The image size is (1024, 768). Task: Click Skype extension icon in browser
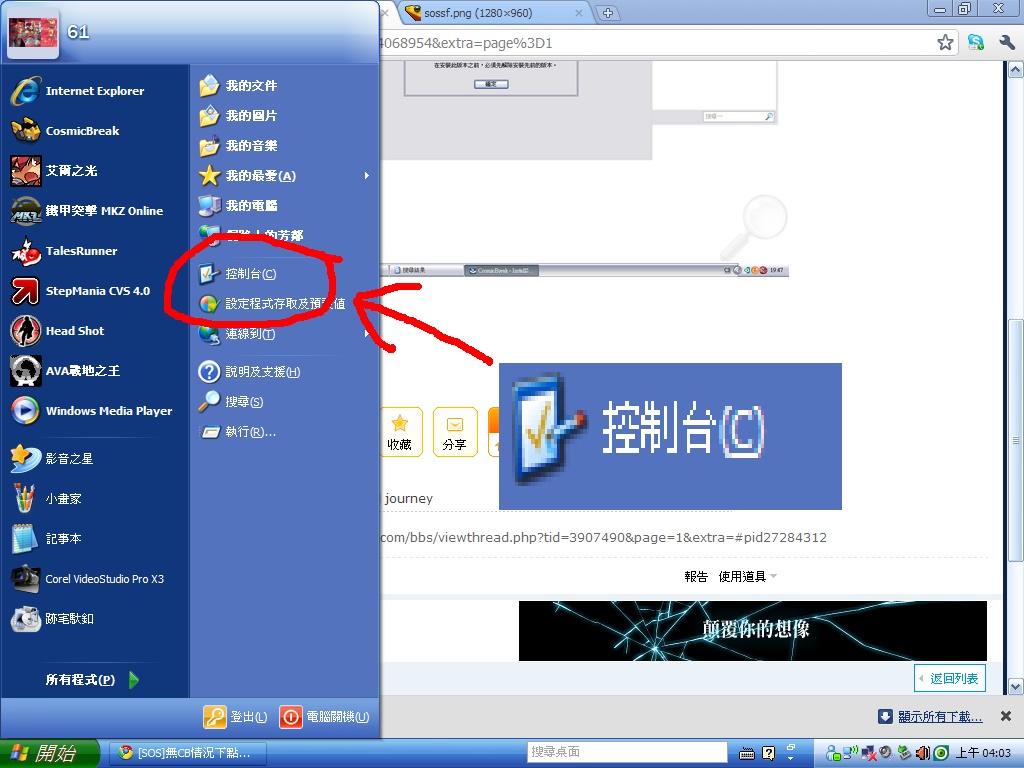(x=976, y=43)
